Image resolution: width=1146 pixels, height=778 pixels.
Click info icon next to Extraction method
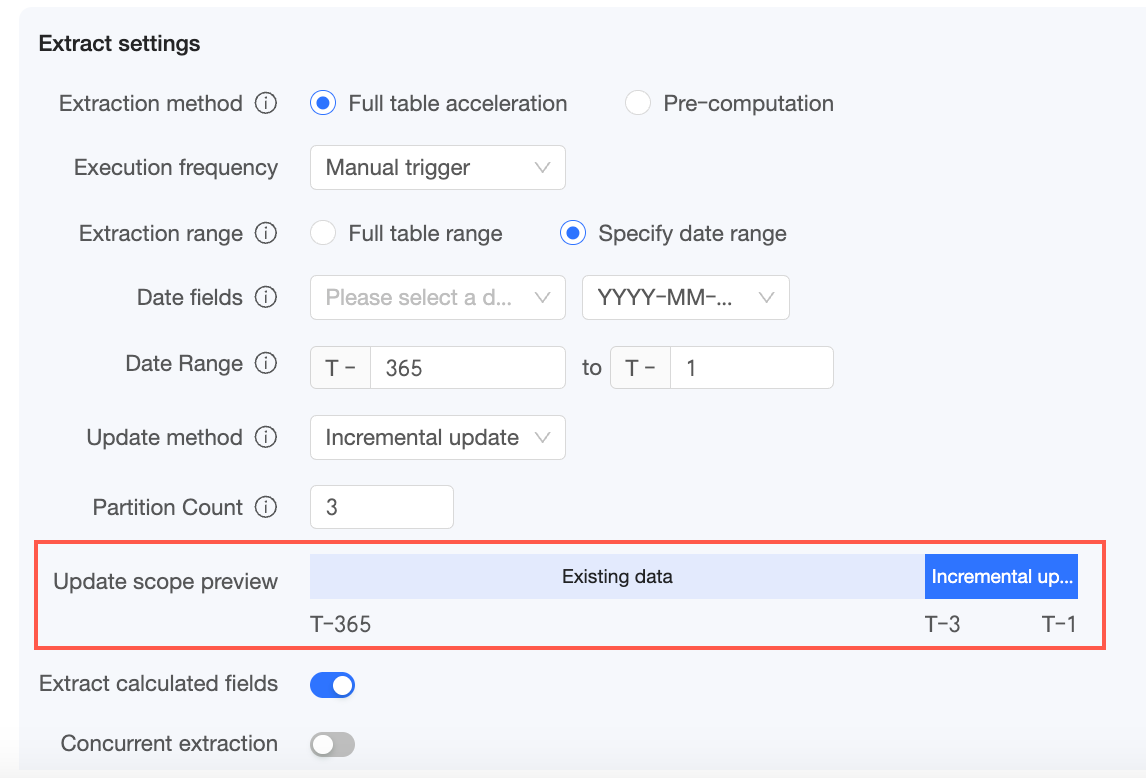[266, 104]
